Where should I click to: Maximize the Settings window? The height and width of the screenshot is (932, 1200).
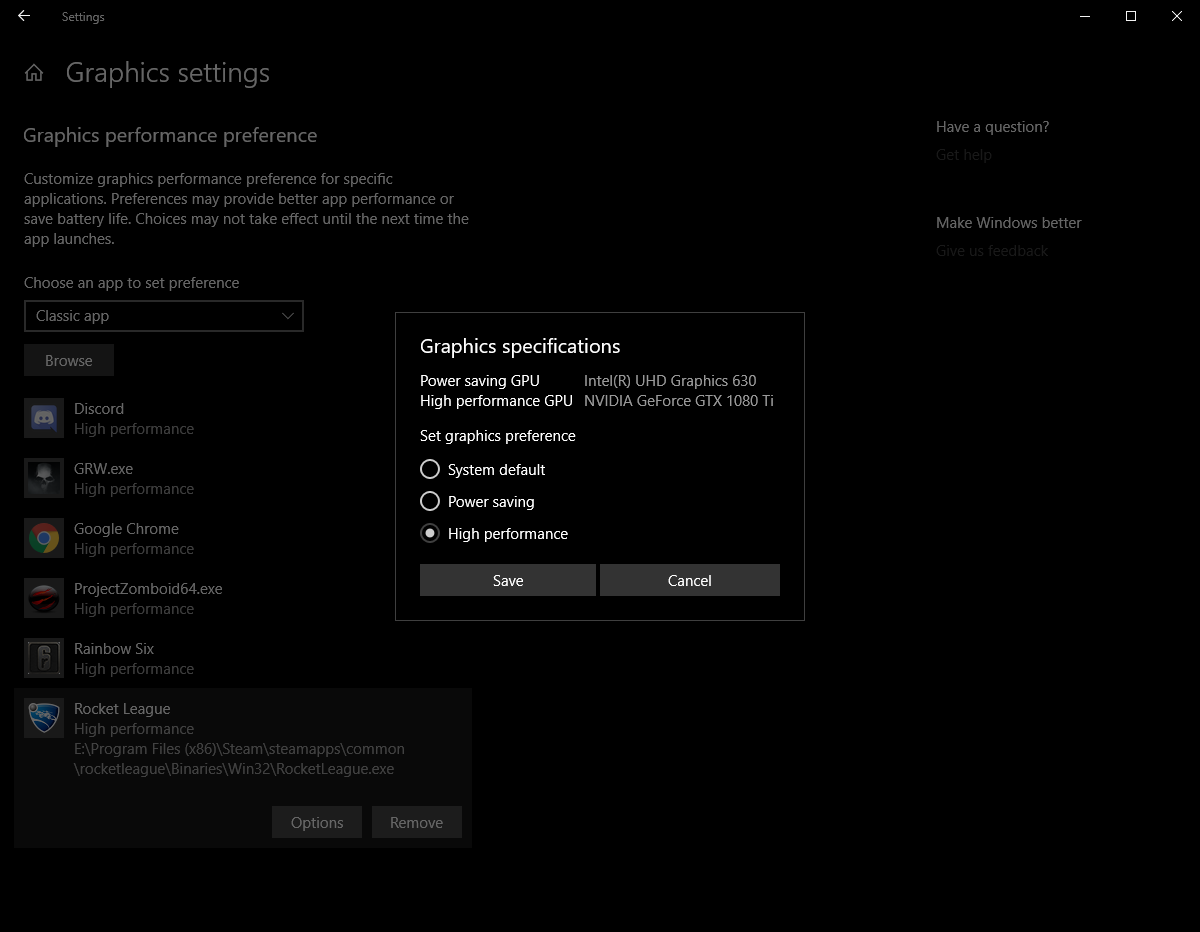point(1131,16)
